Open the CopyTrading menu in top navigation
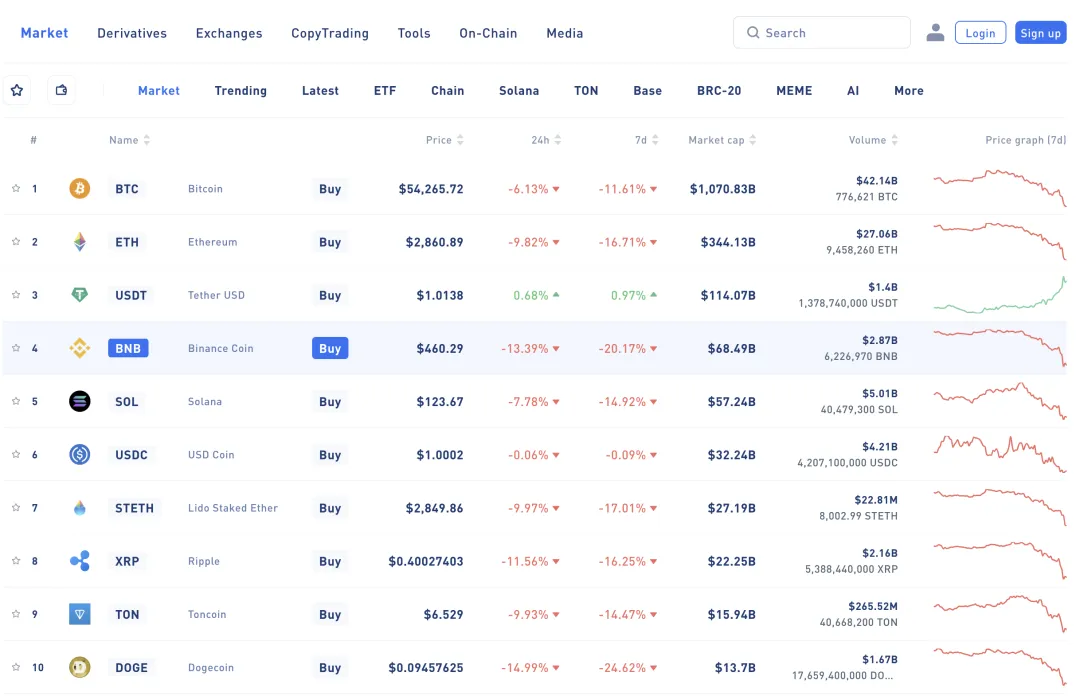Image resolution: width=1080 pixels, height=696 pixels. point(330,33)
